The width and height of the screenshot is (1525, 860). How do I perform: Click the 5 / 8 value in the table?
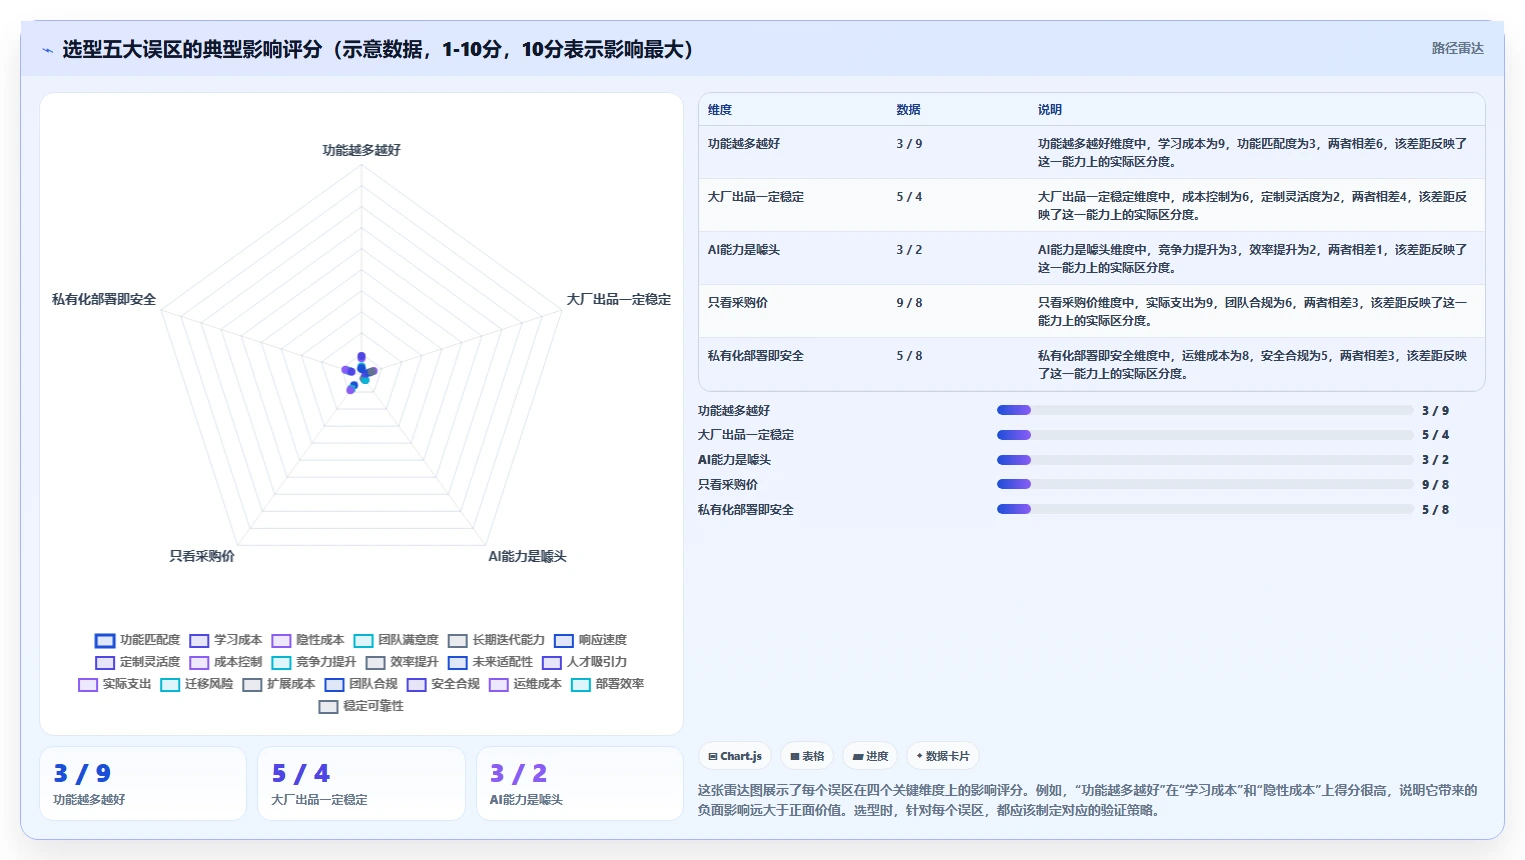[x=909, y=356]
